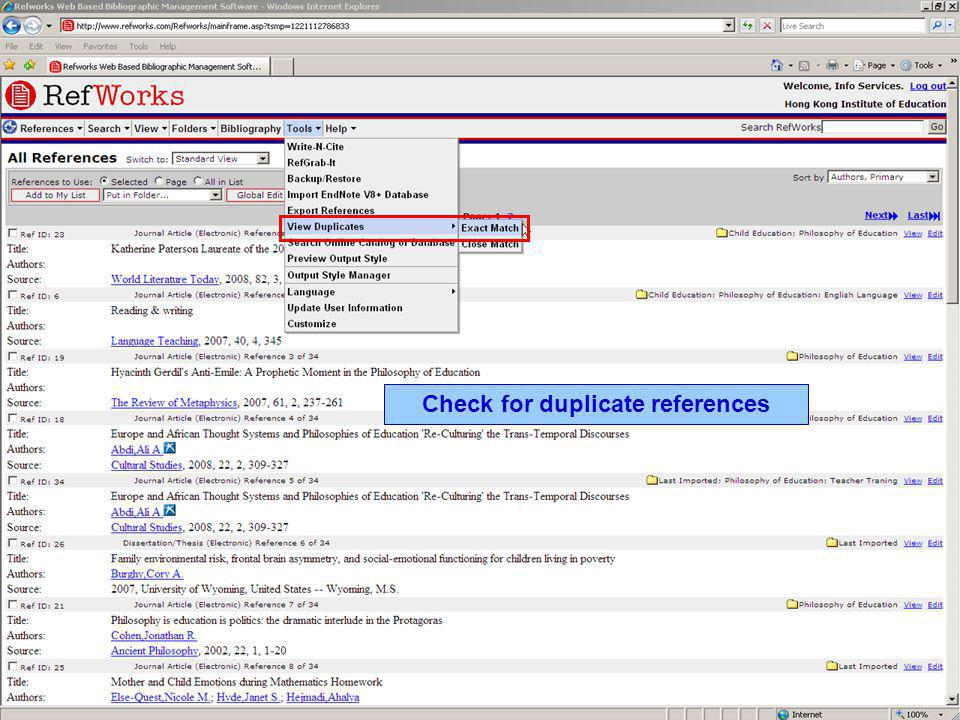Open the Sort by Authors, Primary dropdown
960x720 pixels.
(x=883, y=177)
